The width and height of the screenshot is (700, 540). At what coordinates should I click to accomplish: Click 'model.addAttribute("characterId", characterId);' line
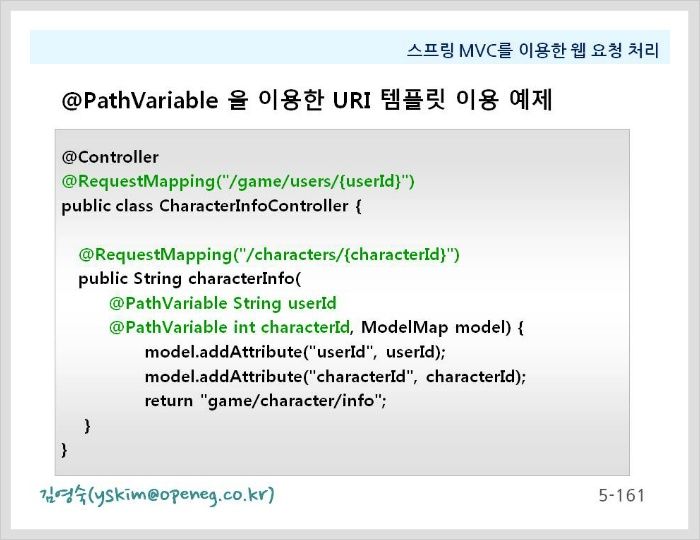click(x=335, y=377)
